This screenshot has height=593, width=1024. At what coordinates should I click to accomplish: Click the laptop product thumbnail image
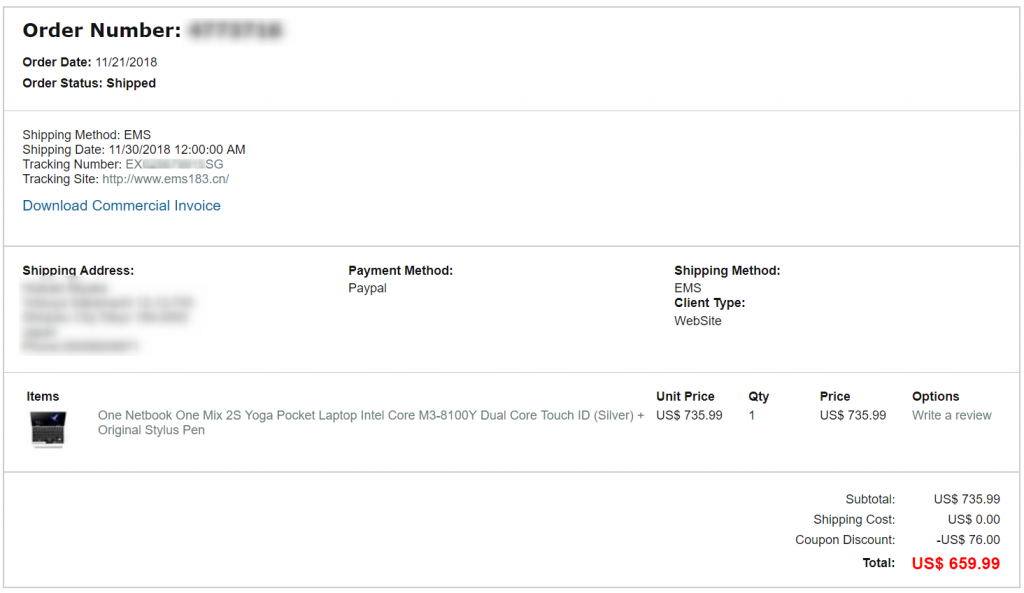point(48,427)
